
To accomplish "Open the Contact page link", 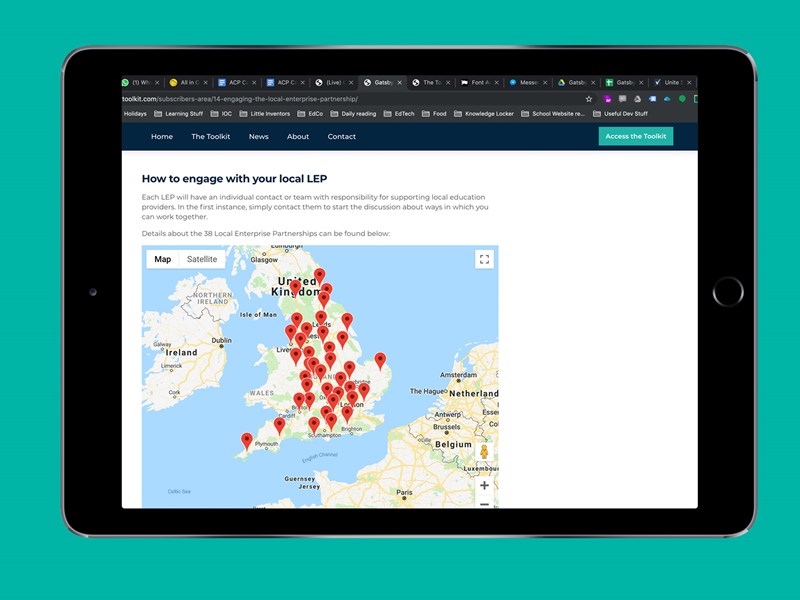I will pyautogui.click(x=342, y=137).
